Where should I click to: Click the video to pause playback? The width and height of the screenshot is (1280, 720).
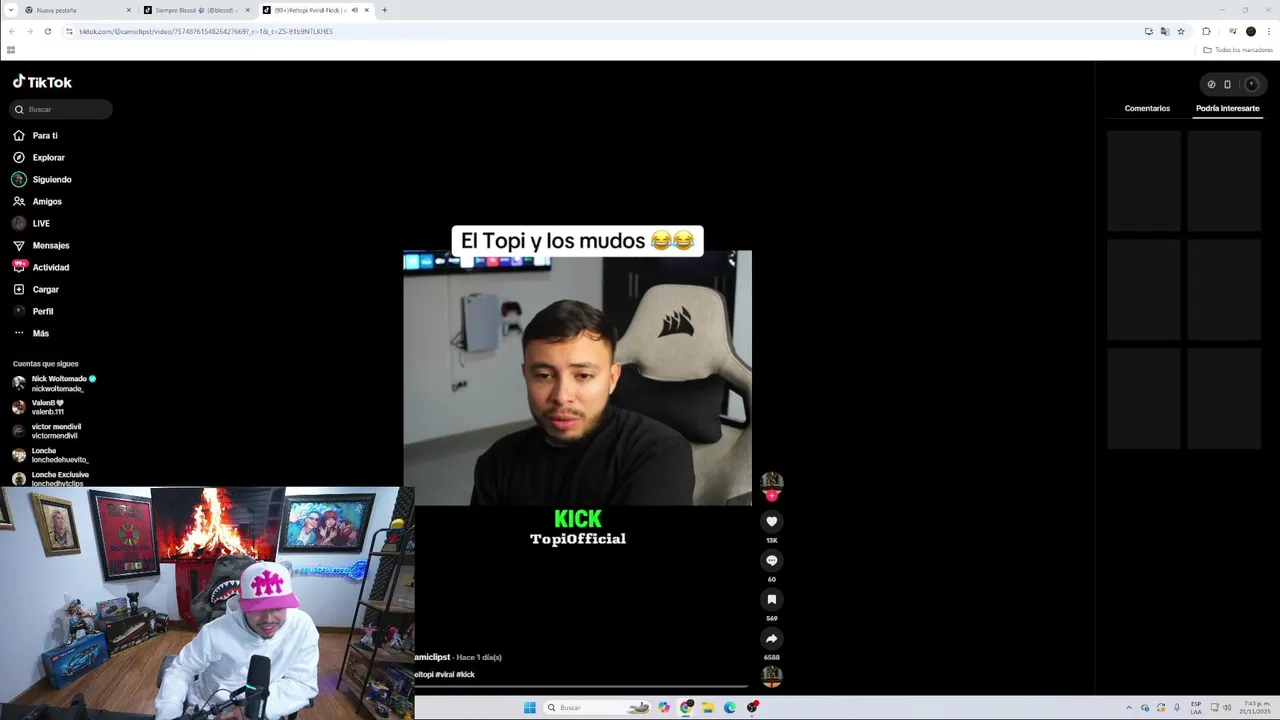coord(577,378)
